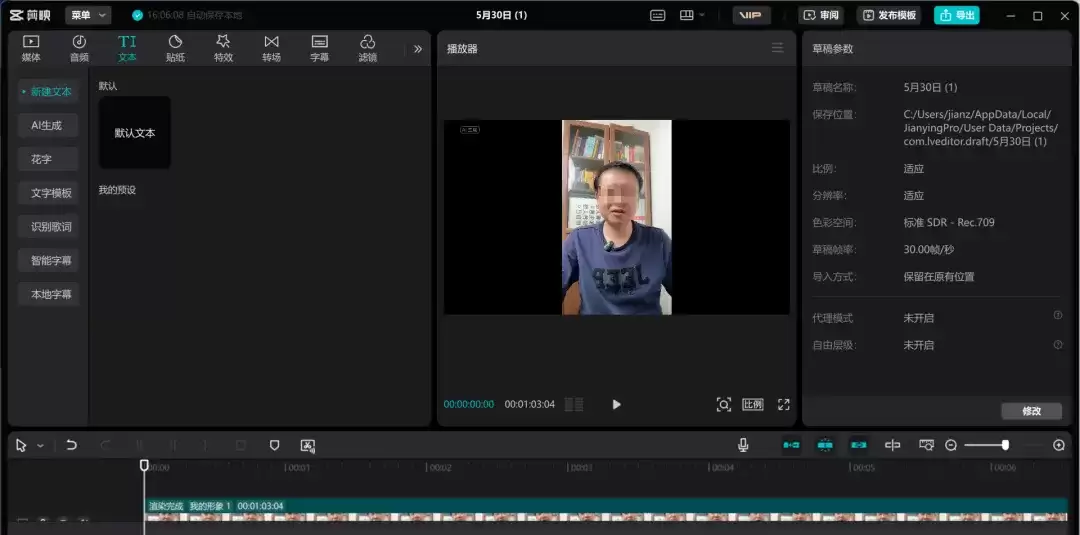Expand more tabs with double-chevron arrow

coord(417,49)
